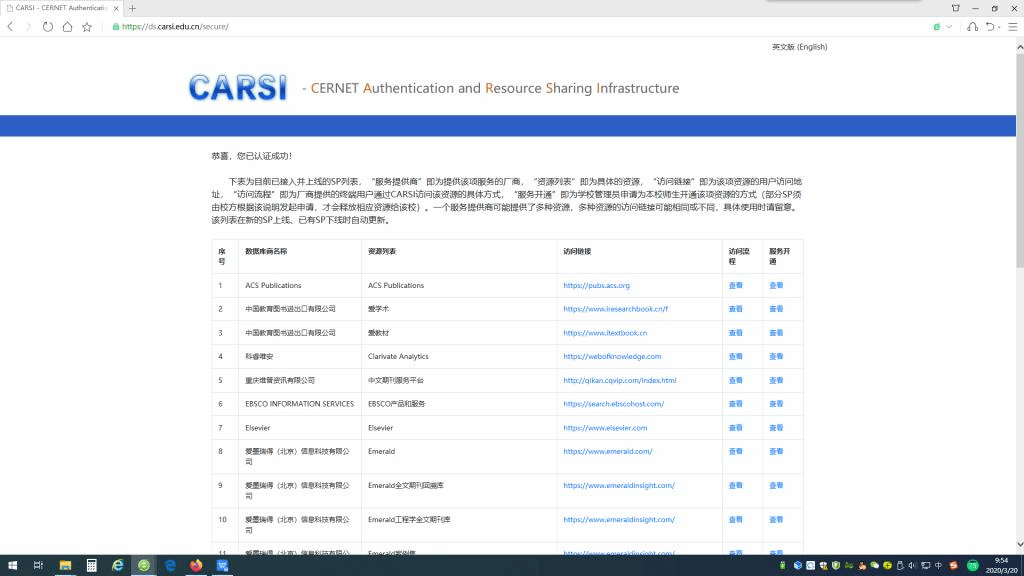1024x576 pixels.
Task: Switch to the English version link
Action: [x=799, y=47]
